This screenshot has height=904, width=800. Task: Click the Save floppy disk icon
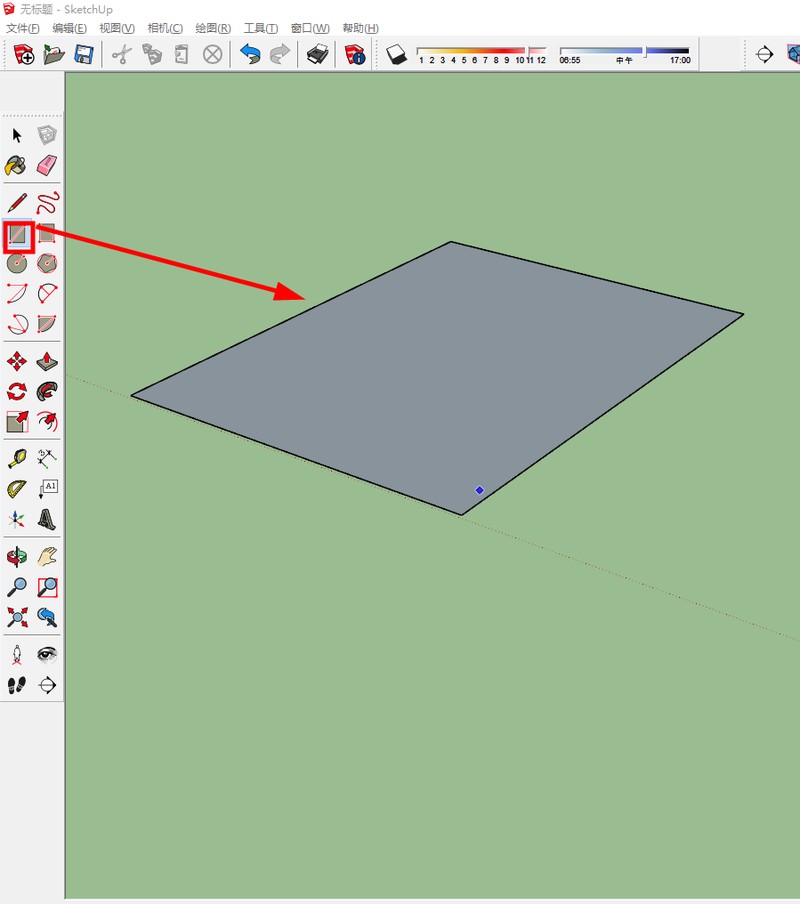(84, 55)
